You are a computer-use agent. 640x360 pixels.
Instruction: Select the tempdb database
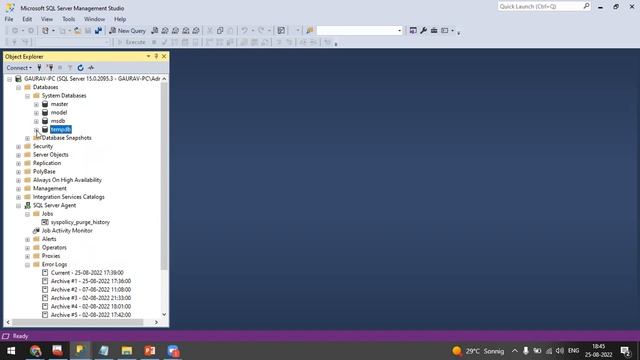click(61, 129)
